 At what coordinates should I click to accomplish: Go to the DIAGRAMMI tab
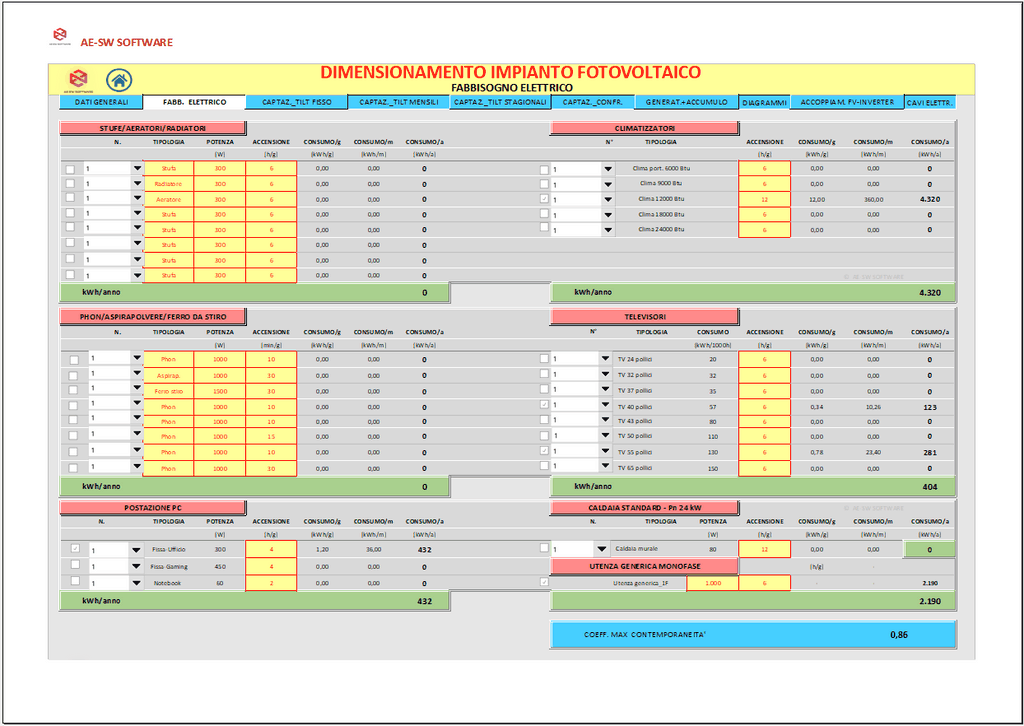point(765,102)
